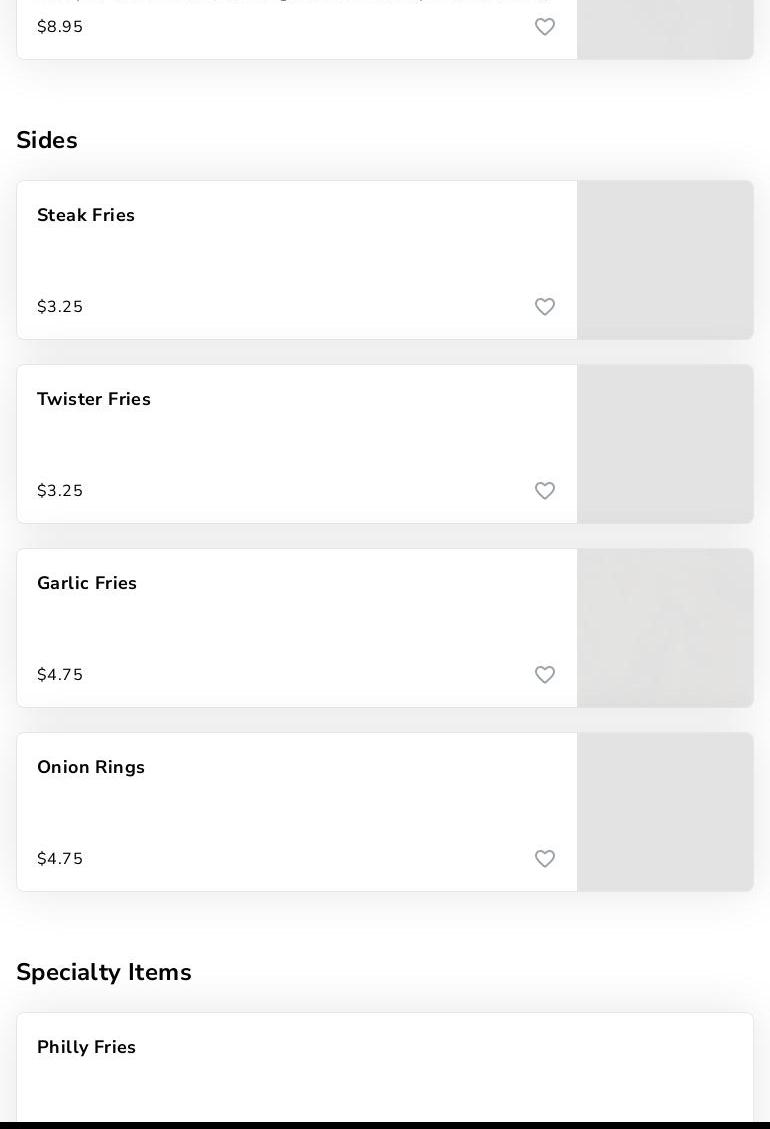Image resolution: width=770 pixels, height=1129 pixels.
Task: Open the Twister Fries image placeholder
Action: pyautogui.click(x=665, y=444)
